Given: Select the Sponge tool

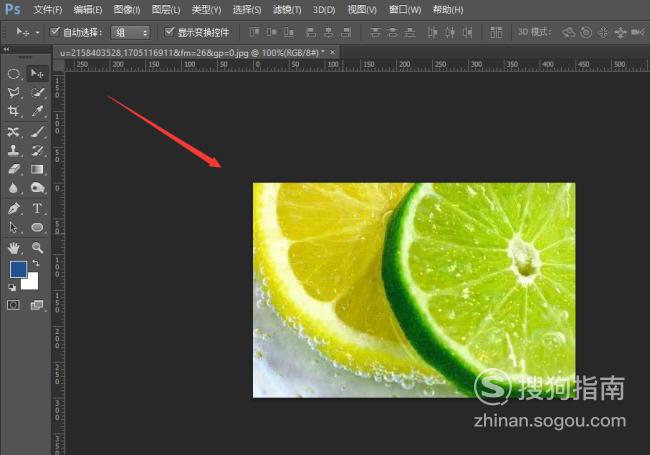Looking at the screenshot, I should click(x=37, y=188).
